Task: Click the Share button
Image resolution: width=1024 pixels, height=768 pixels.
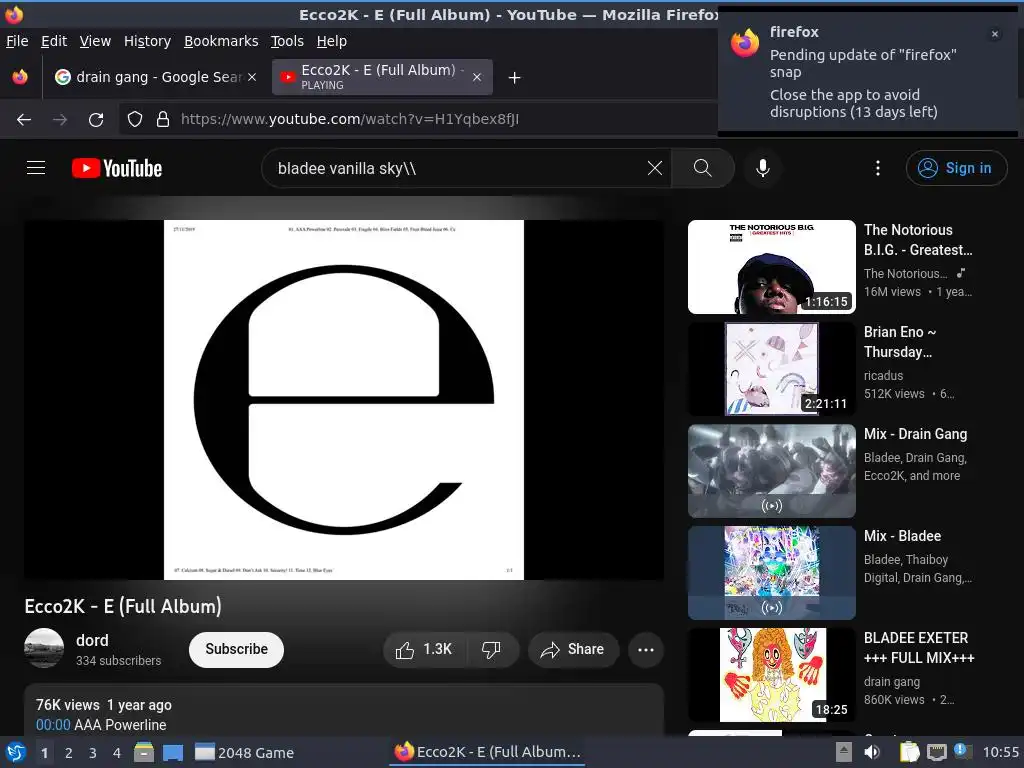Action: point(573,649)
